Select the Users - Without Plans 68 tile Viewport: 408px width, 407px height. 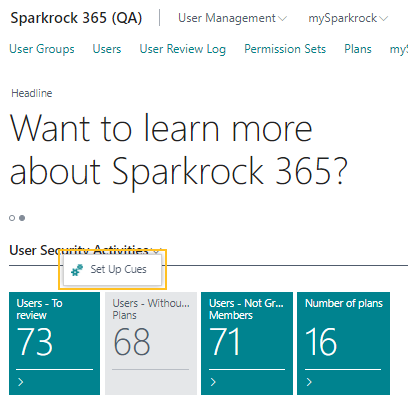pyautogui.click(x=151, y=343)
